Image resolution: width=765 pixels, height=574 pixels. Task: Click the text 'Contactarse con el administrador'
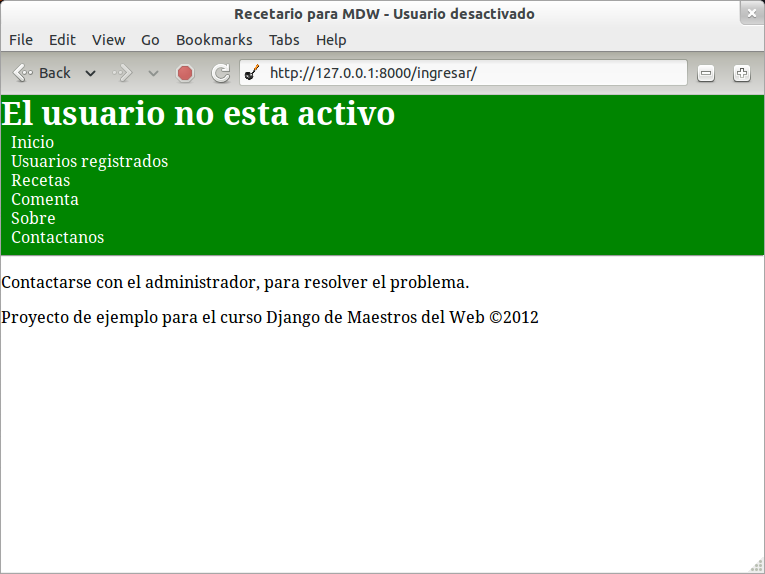(x=128, y=282)
